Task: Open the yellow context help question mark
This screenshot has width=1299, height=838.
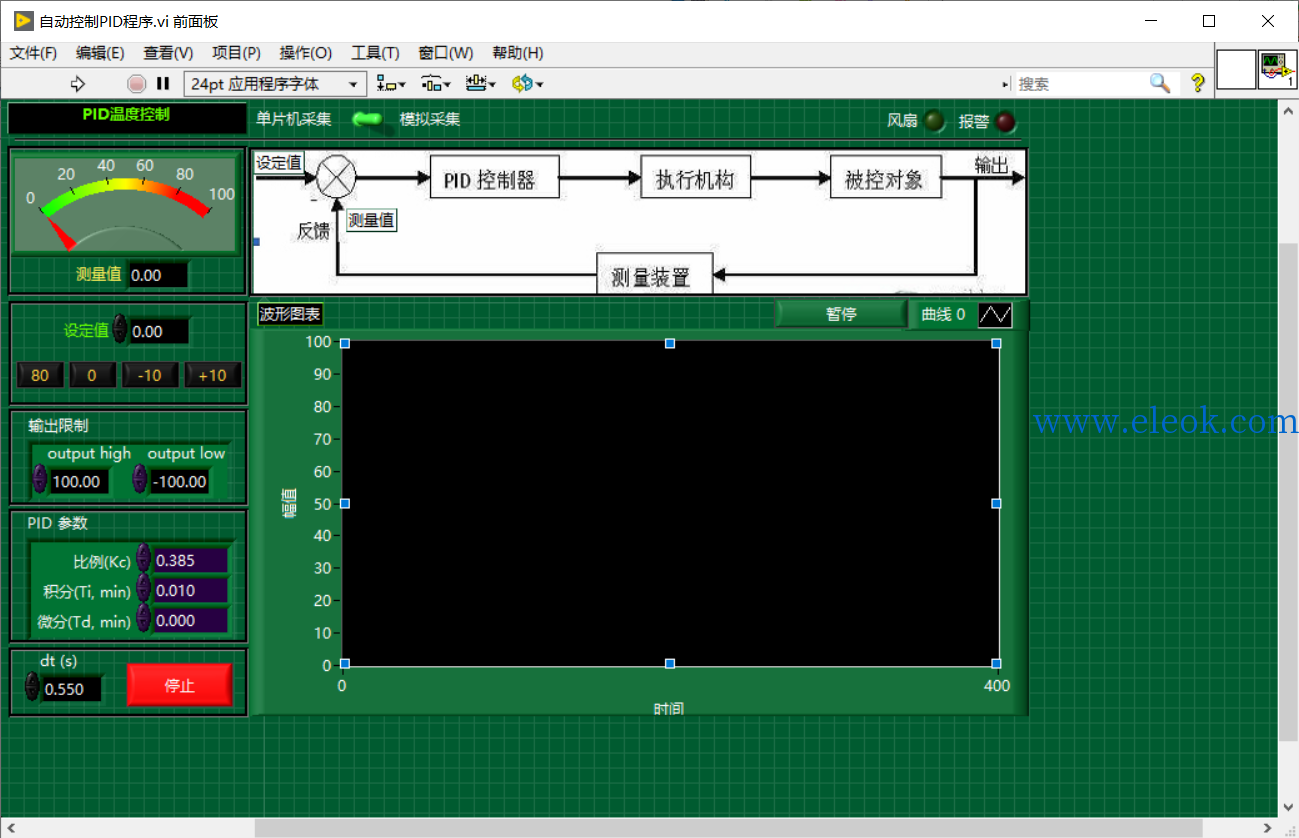Action: point(1197,83)
